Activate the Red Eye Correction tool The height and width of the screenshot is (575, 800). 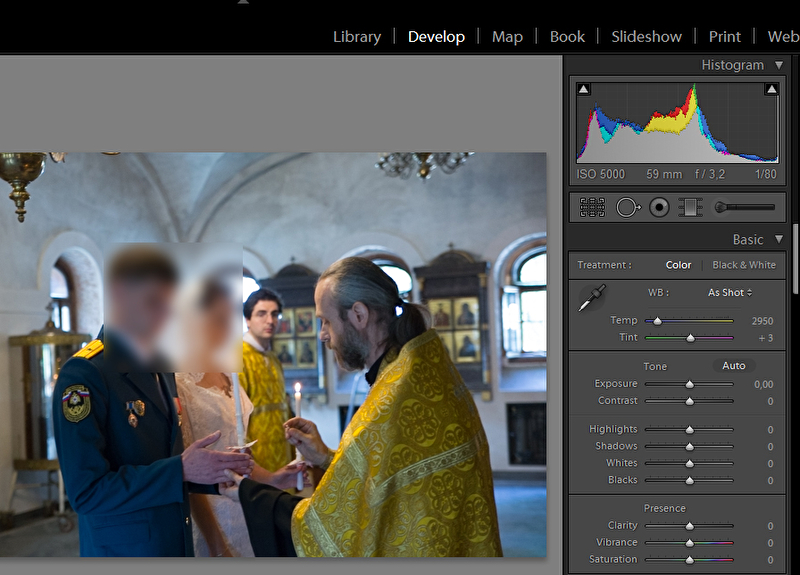click(659, 207)
